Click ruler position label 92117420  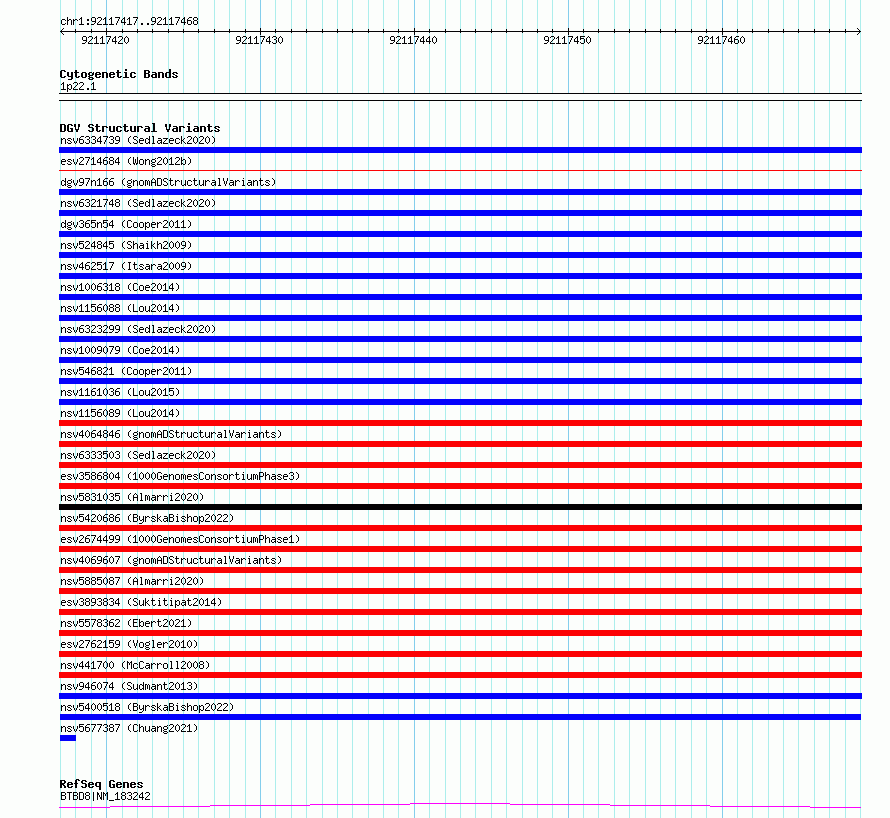pyautogui.click(x=106, y=40)
